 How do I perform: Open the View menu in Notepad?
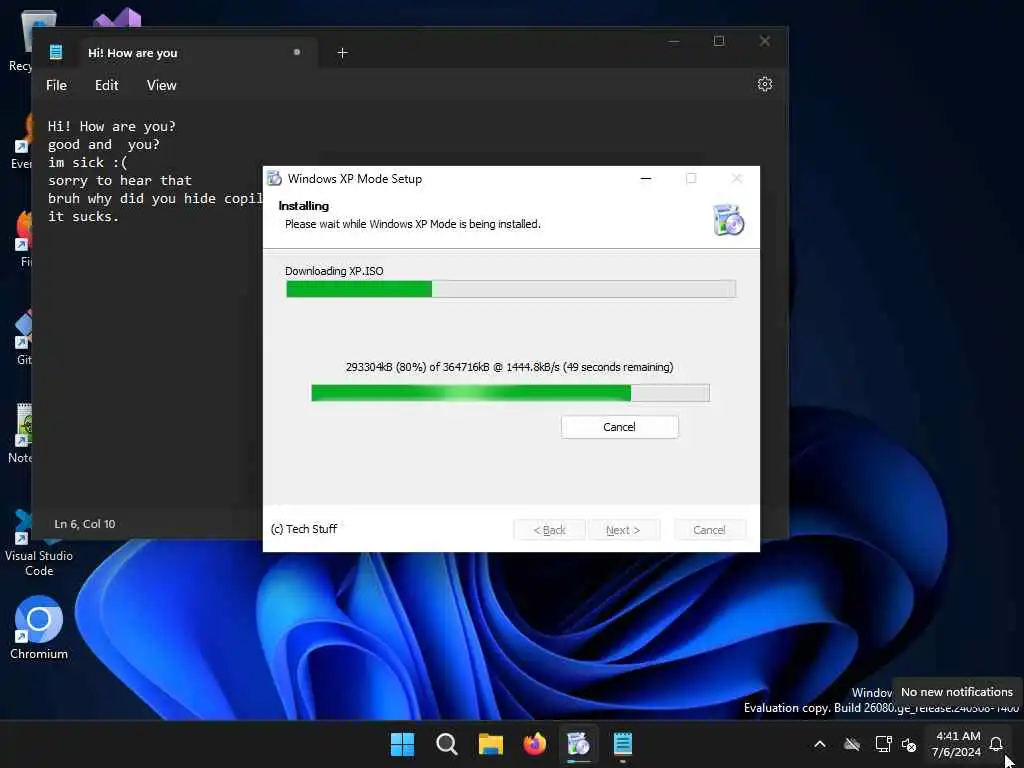click(x=161, y=86)
